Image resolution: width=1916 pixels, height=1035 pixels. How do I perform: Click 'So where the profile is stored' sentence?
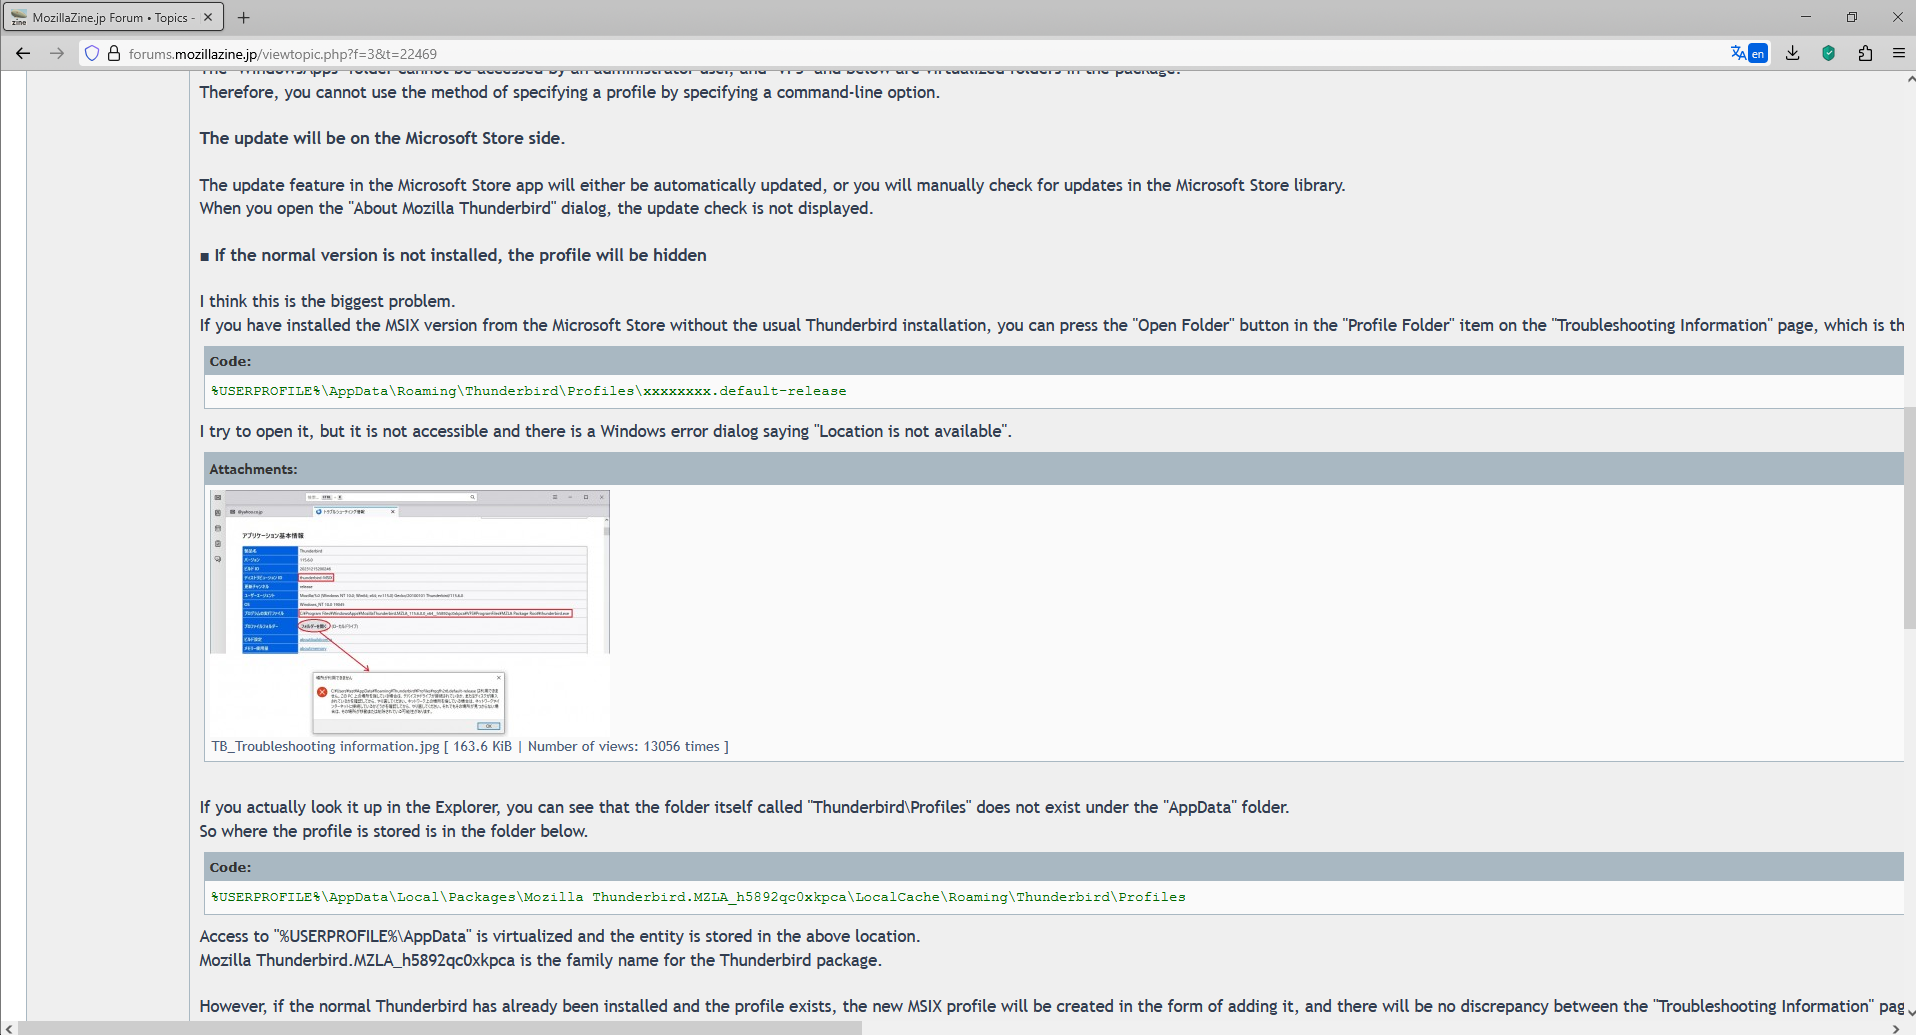(x=393, y=831)
